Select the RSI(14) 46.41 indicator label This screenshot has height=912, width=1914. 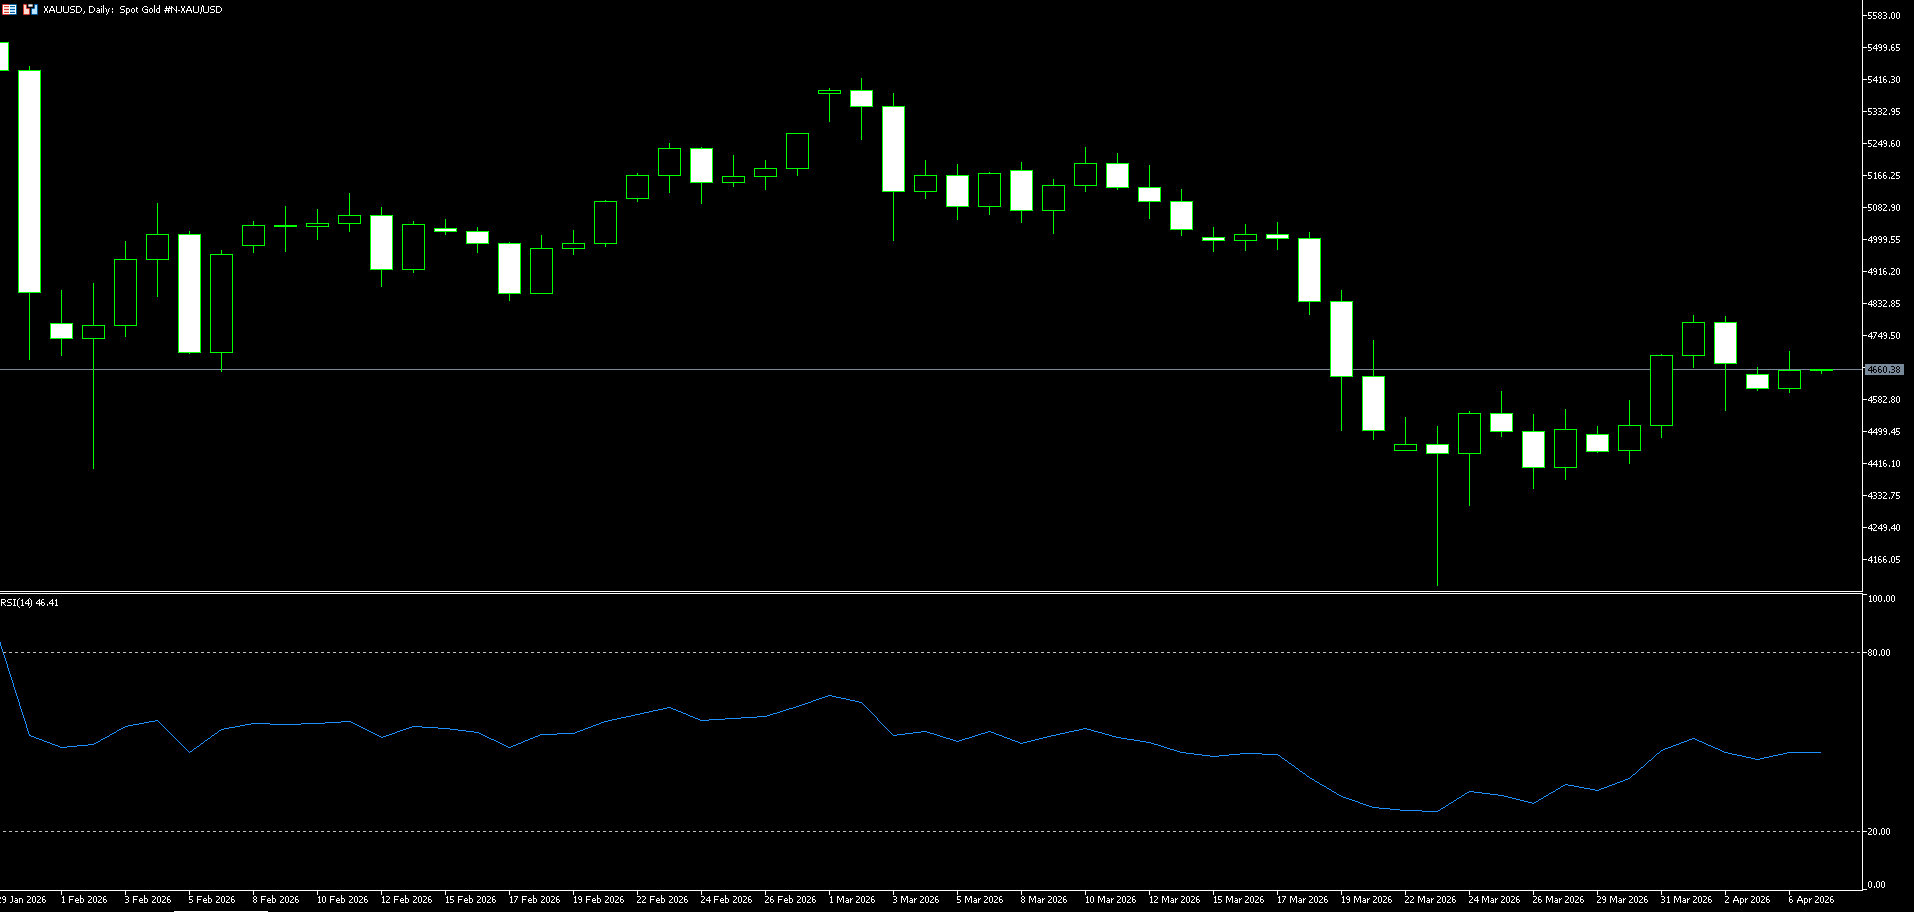tap(30, 603)
